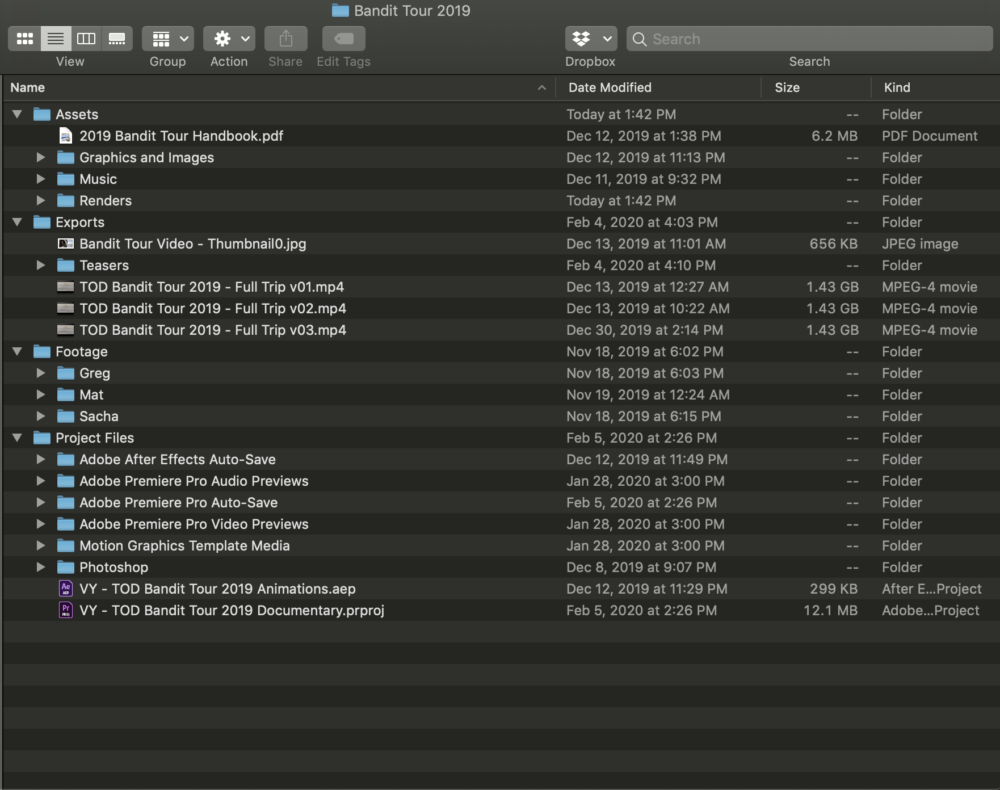Screen dimensions: 1000x790
Task: Expand the Graphics and Images folder
Action: coord(41,157)
